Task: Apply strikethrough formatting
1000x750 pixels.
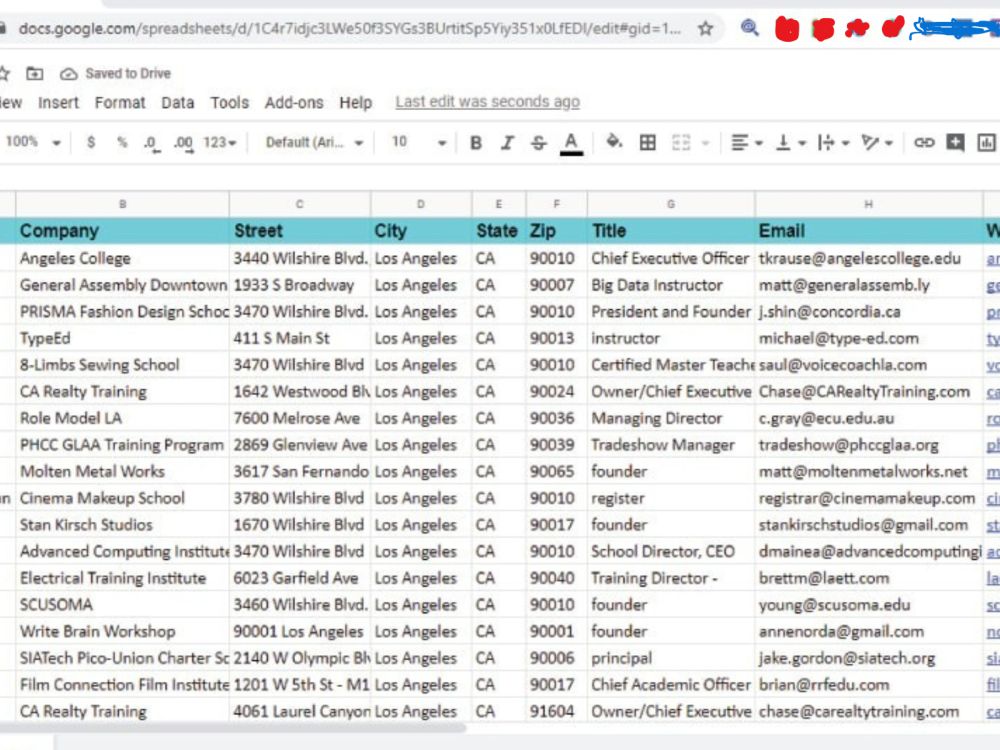Action: (538, 142)
